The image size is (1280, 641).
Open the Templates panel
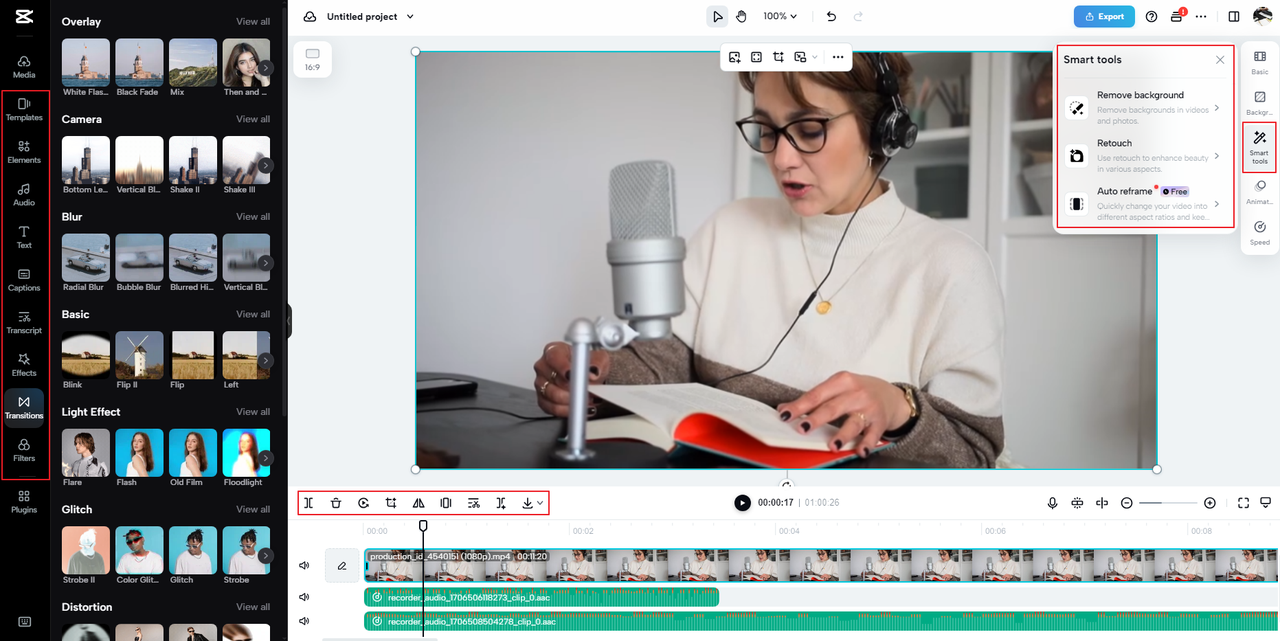24,110
